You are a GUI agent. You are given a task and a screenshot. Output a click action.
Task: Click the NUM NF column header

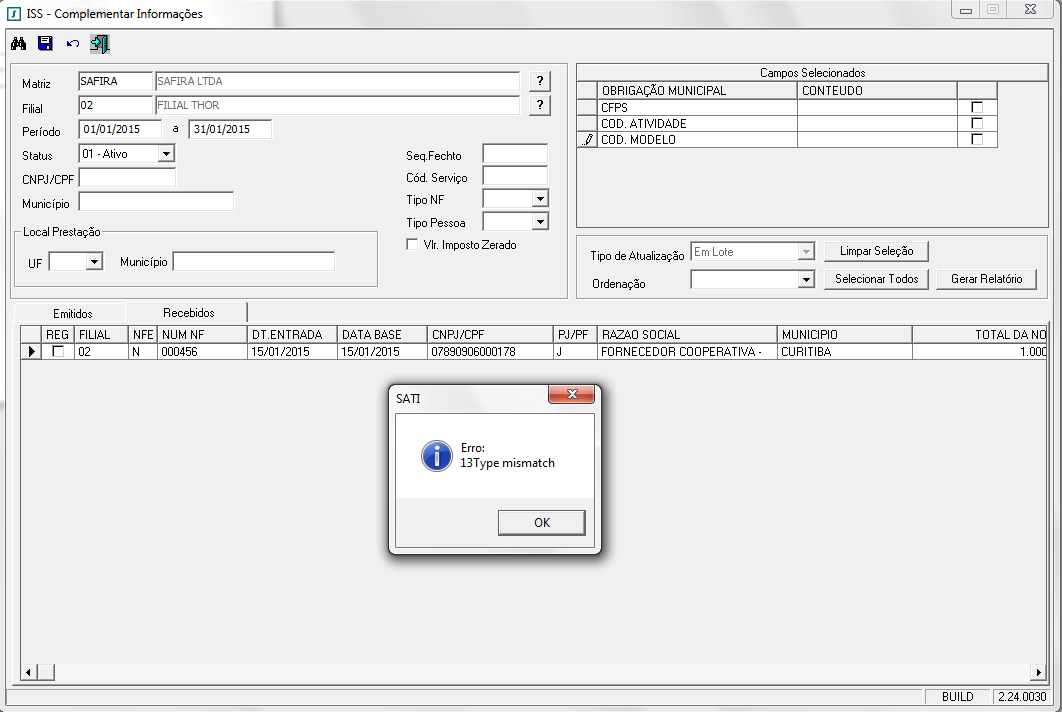tap(202, 335)
